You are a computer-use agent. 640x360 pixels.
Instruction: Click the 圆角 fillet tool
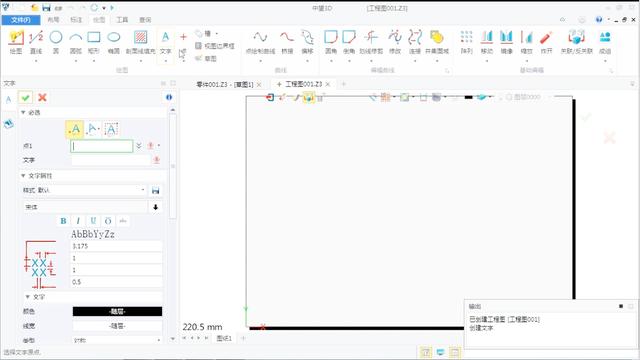pos(331,42)
